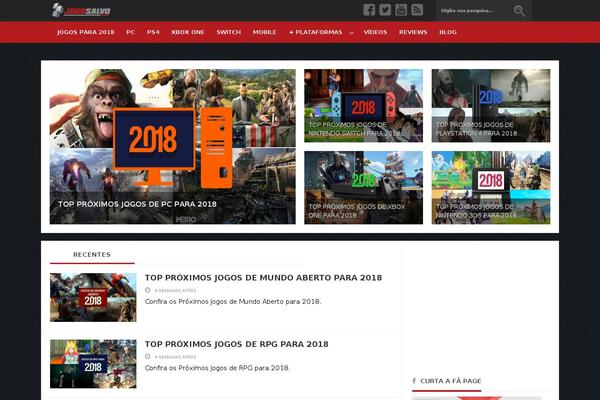Screen dimensions: 600x400
Task: Click the clock icon on Mundo Aberto post
Action: [x=148, y=290]
